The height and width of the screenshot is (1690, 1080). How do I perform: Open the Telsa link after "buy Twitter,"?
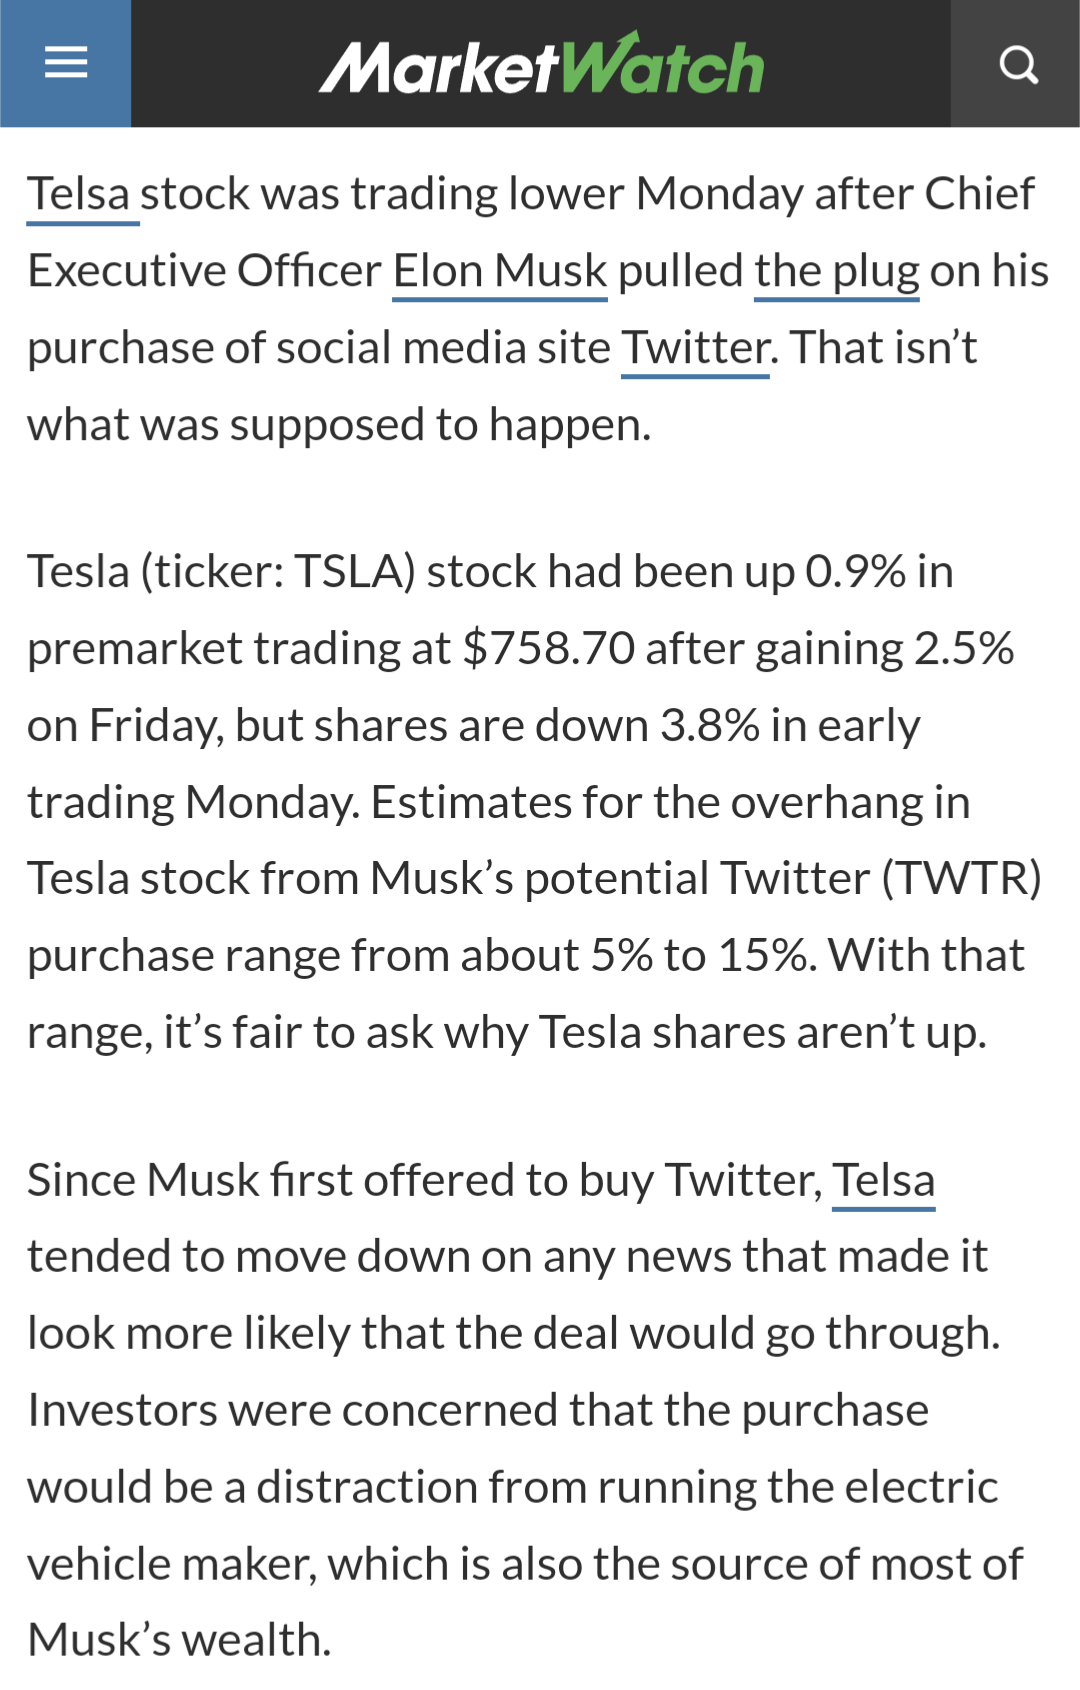[x=884, y=1180]
